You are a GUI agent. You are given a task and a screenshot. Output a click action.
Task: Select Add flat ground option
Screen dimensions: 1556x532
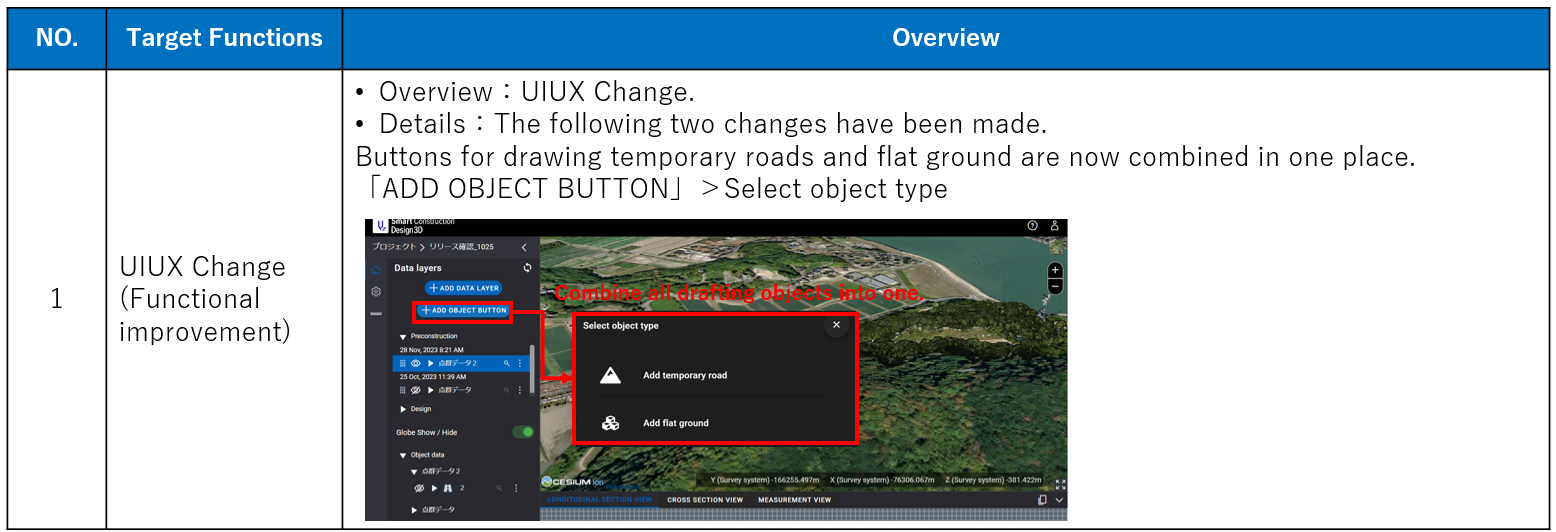pos(675,423)
